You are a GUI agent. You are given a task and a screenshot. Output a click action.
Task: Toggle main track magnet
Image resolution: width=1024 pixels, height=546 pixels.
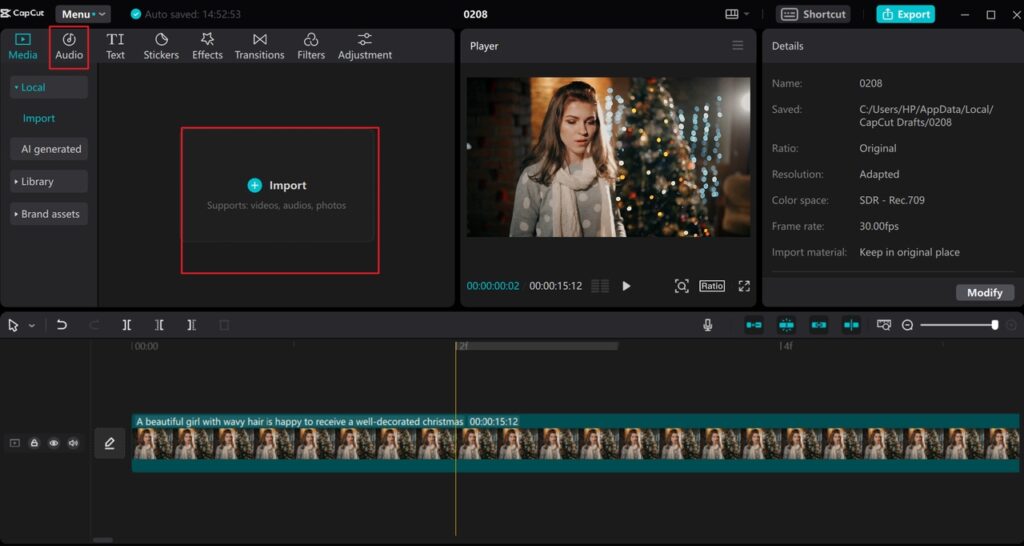pyautogui.click(x=754, y=325)
